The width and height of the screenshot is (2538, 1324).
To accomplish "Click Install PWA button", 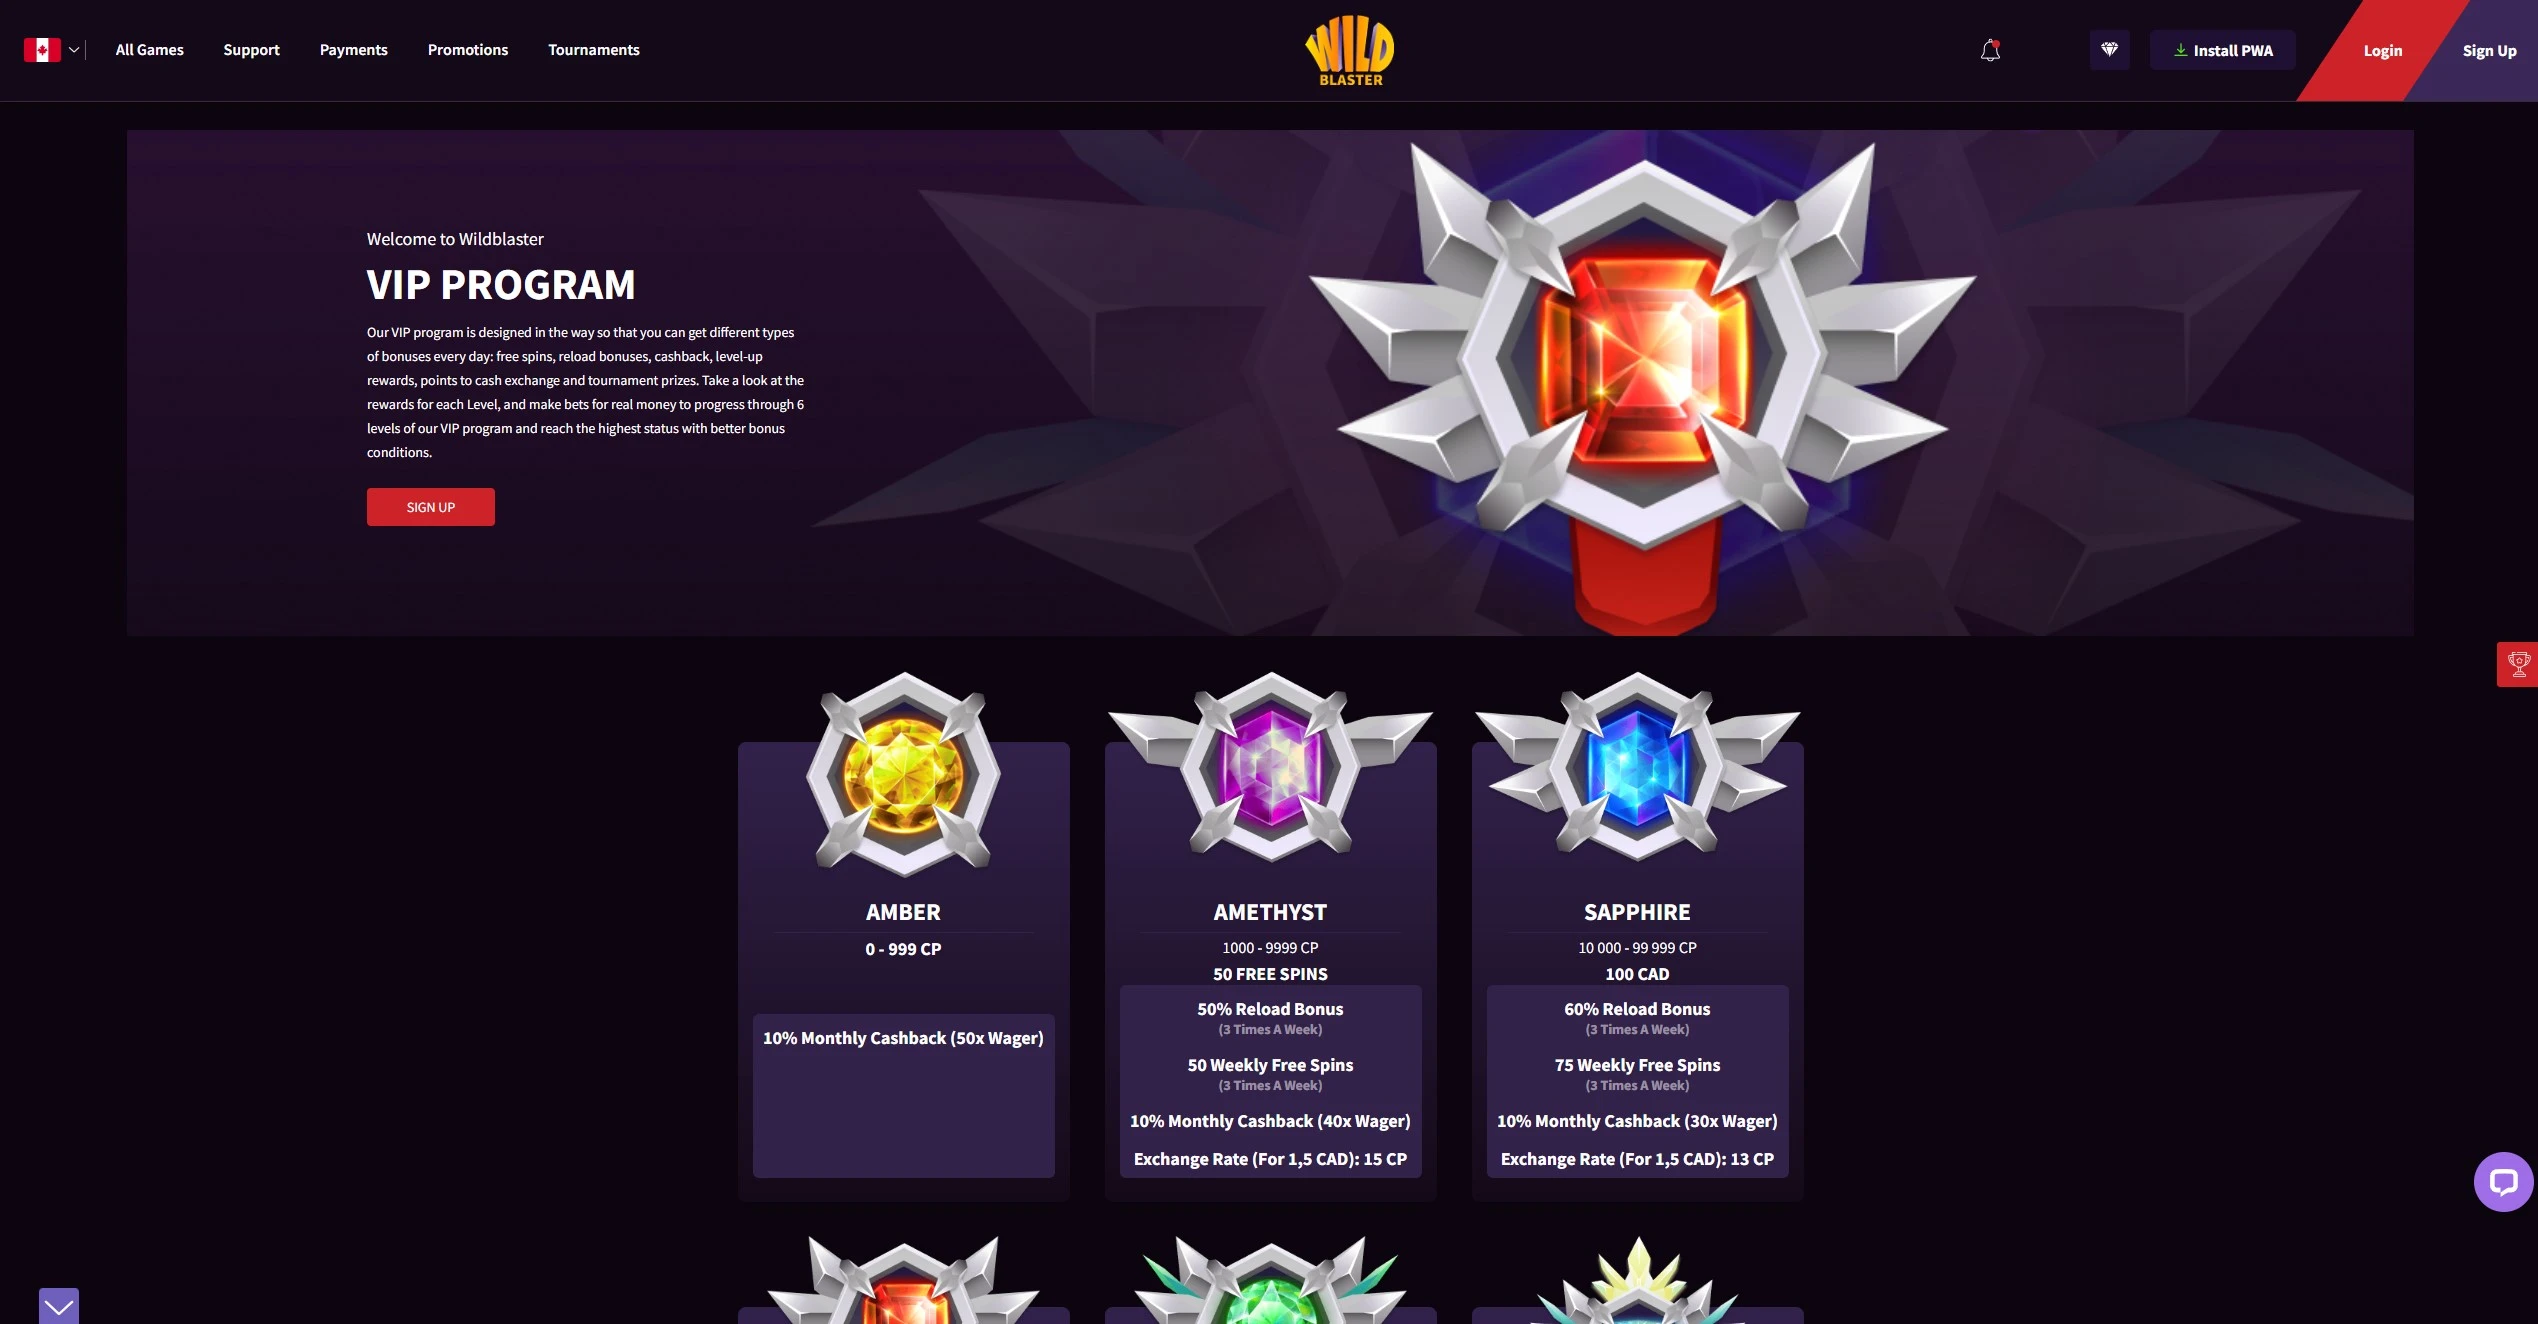I will 2223,50.
